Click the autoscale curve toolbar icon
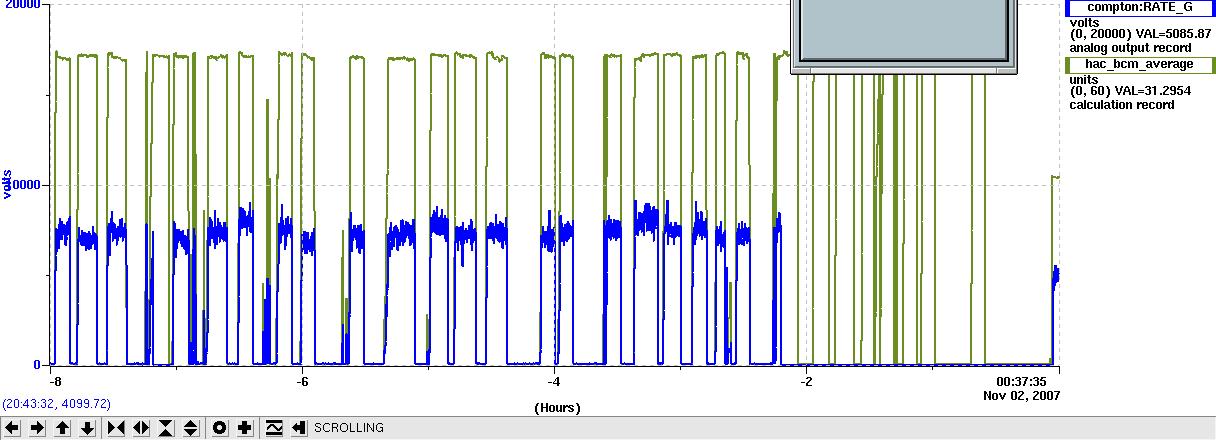This screenshot has height=440, width=1216. pyautogui.click(x=274, y=428)
